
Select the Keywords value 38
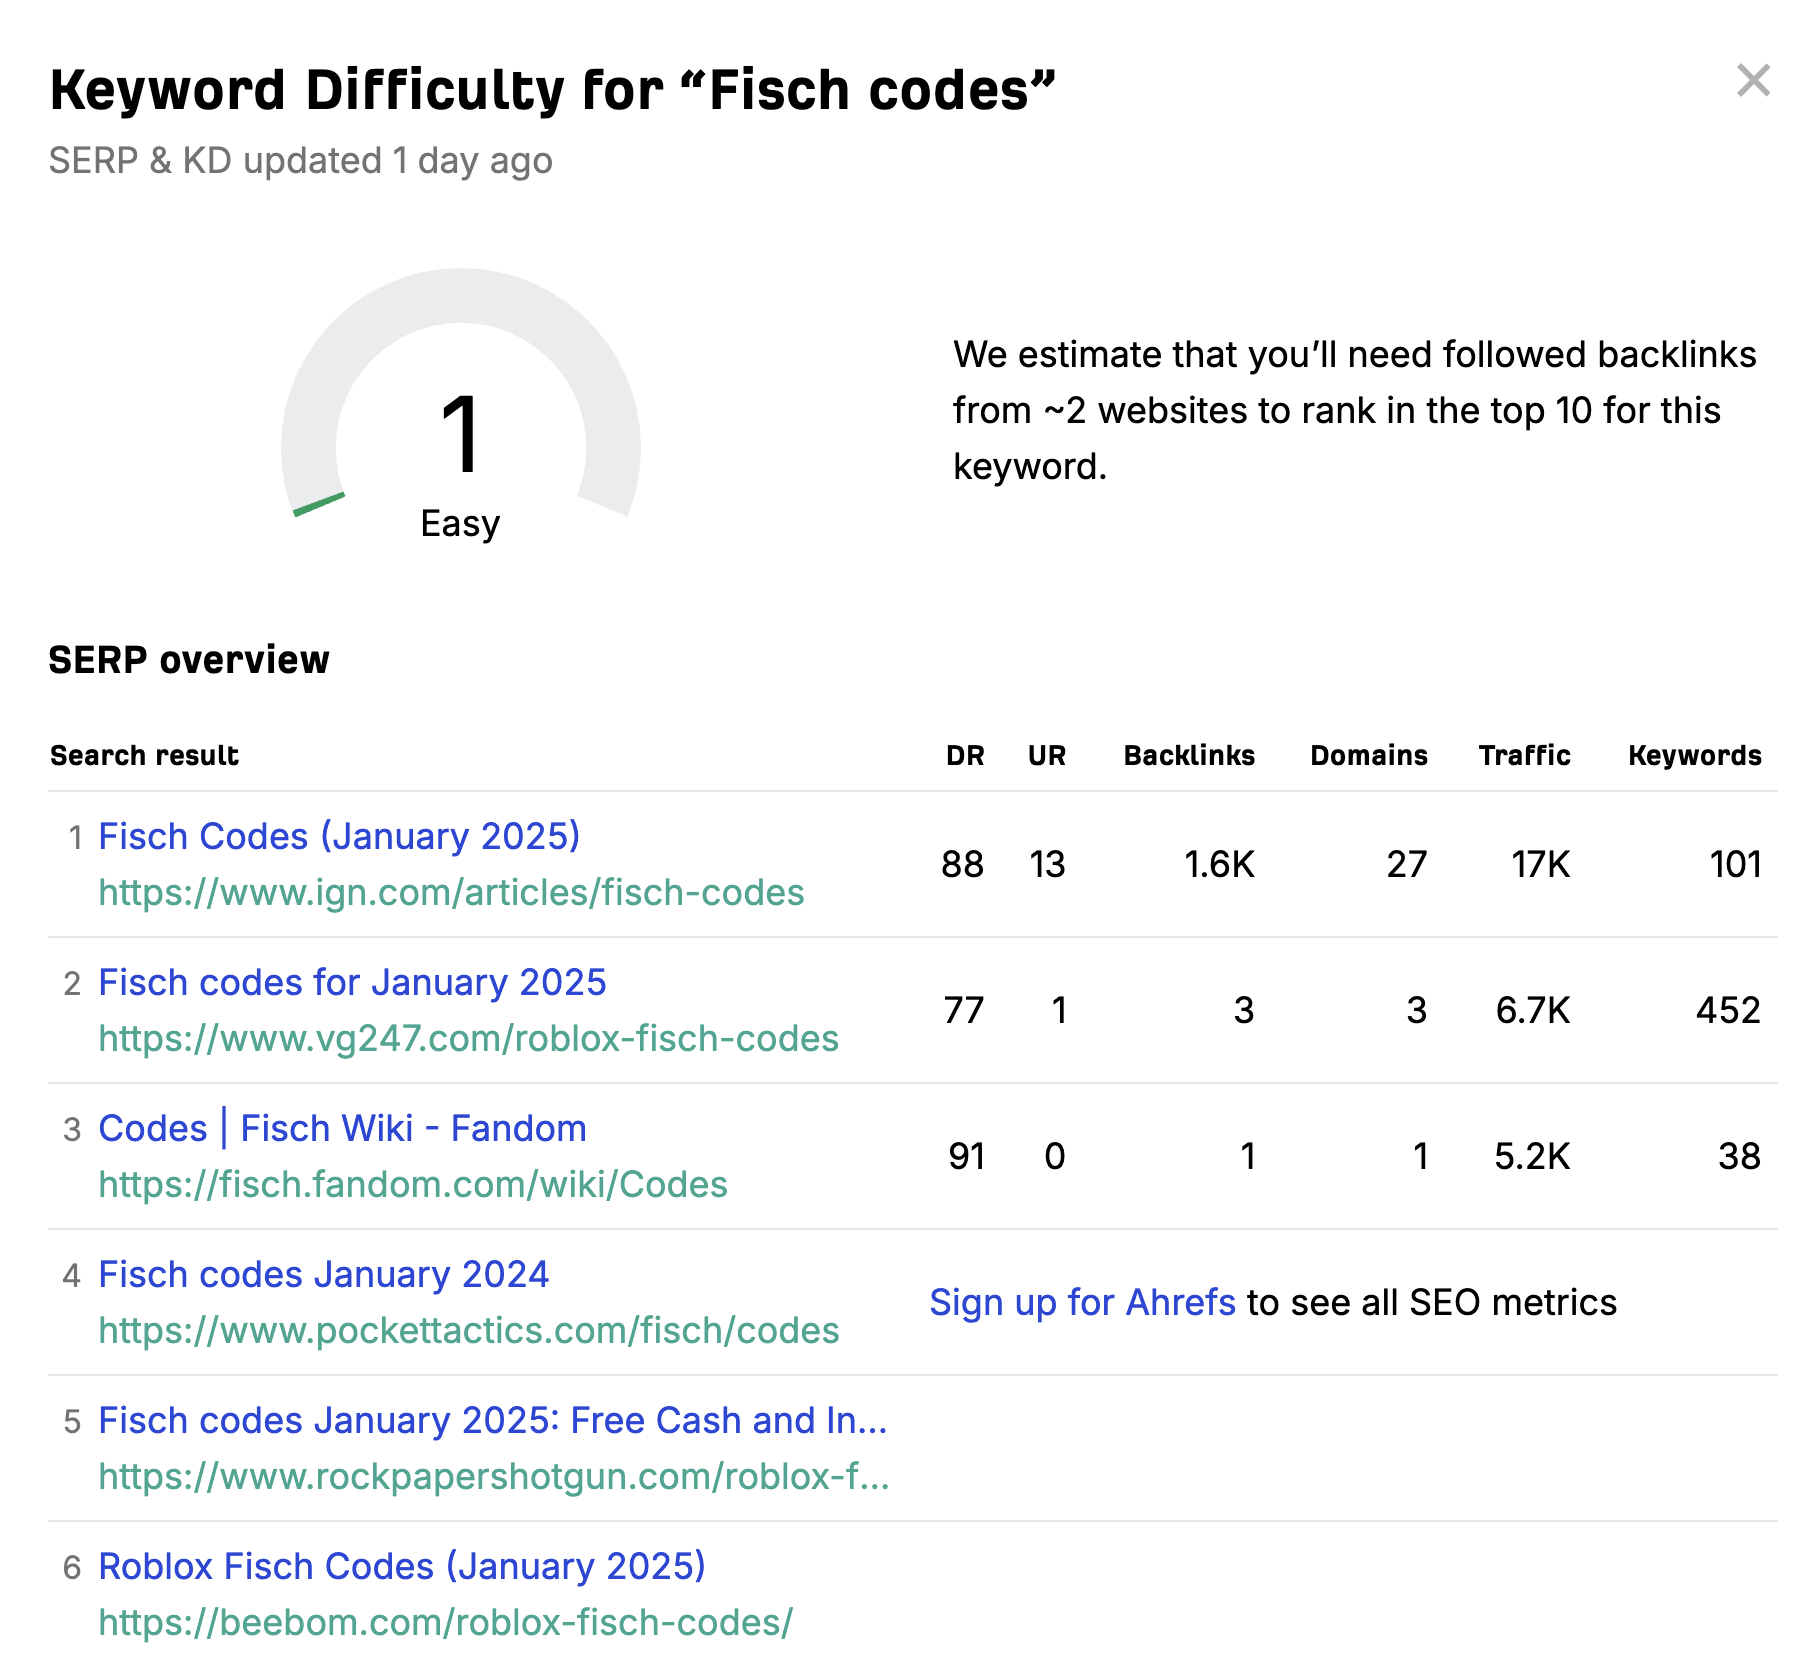tap(1739, 1156)
